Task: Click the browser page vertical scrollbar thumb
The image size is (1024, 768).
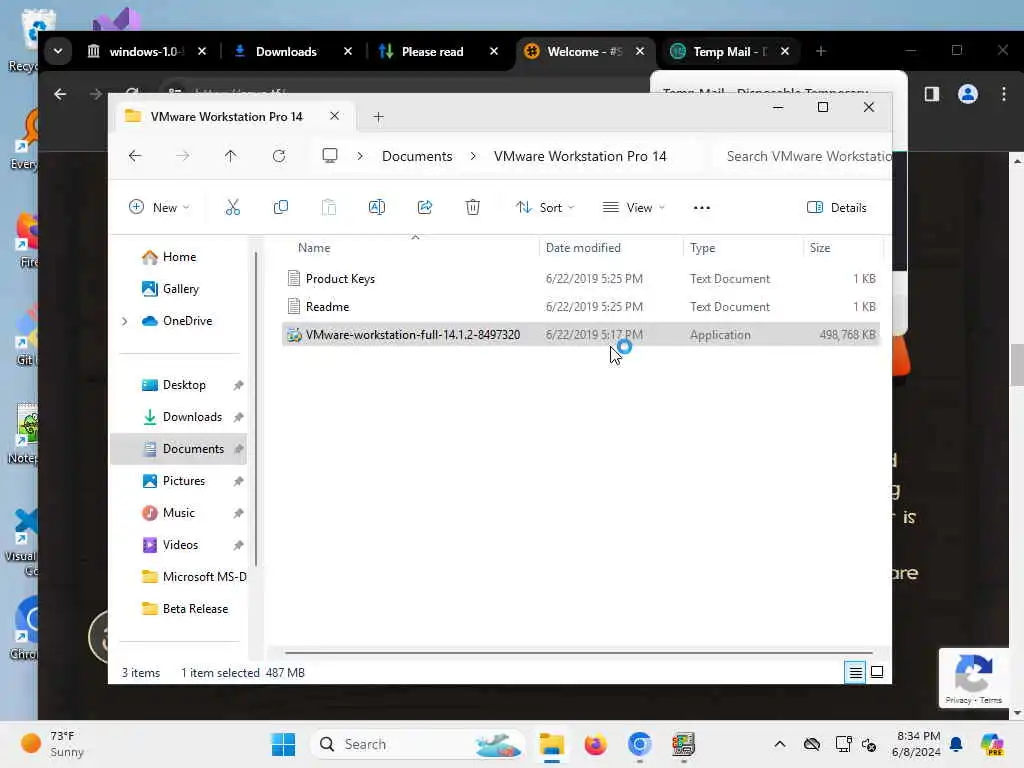Action: click(1017, 364)
